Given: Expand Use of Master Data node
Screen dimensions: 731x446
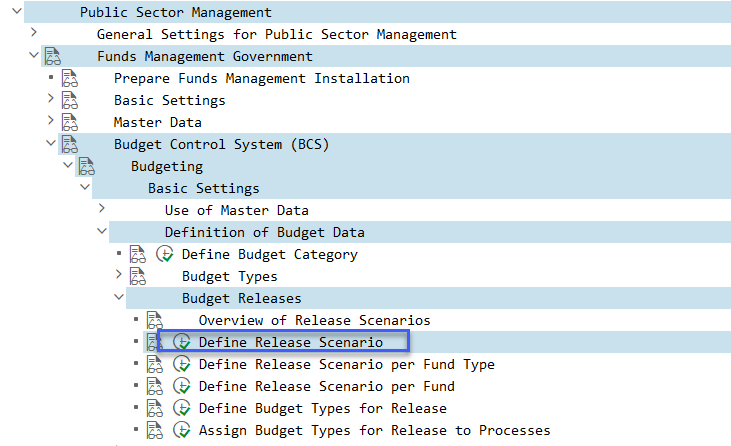Looking at the screenshot, I should click(x=102, y=208).
